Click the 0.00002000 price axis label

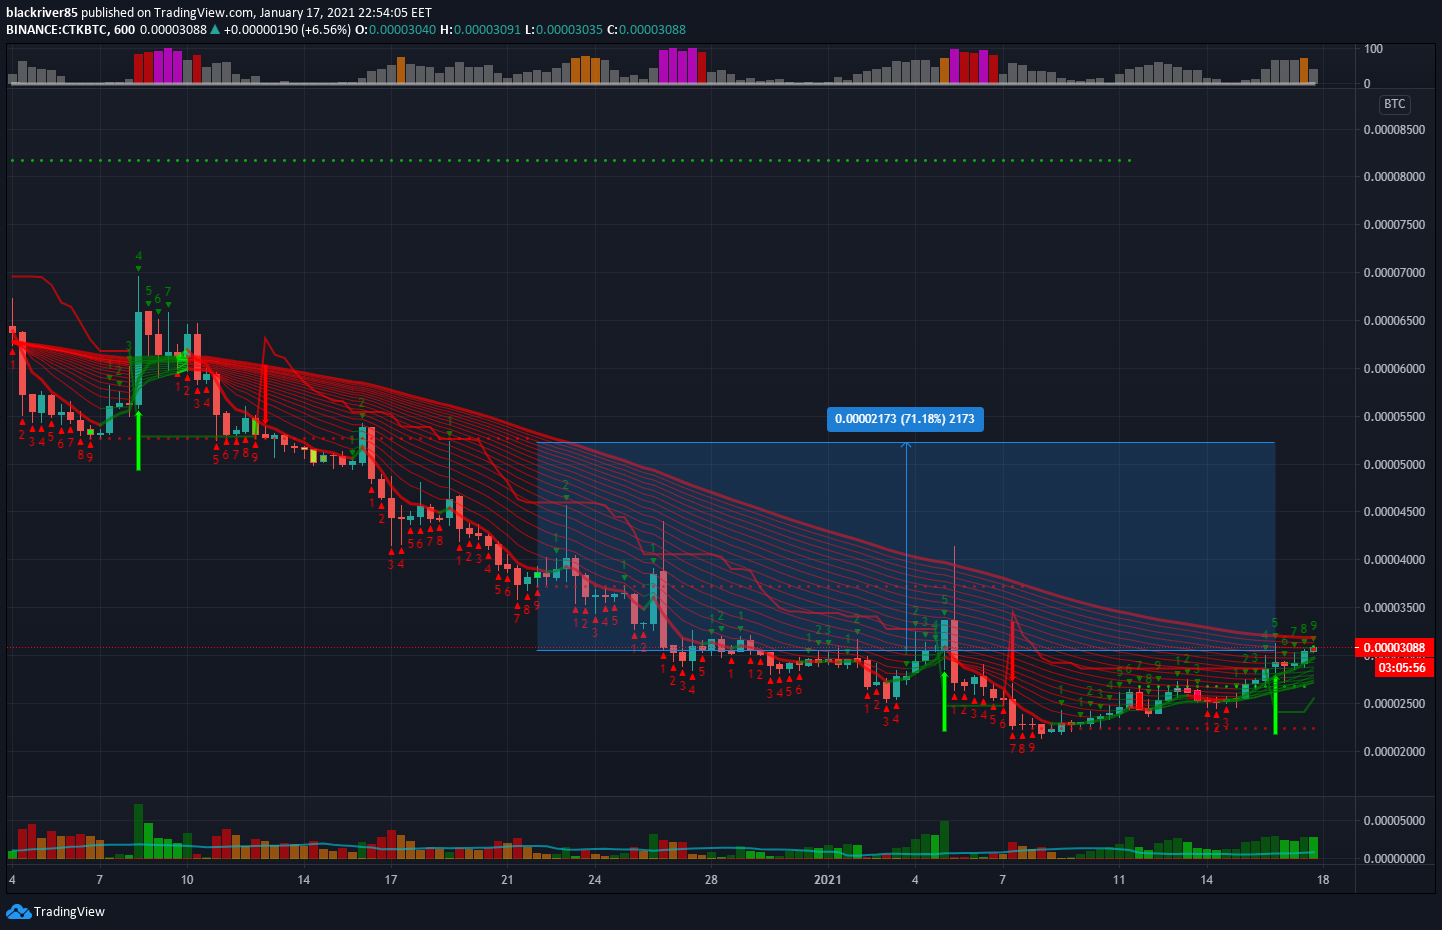click(1394, 752)
